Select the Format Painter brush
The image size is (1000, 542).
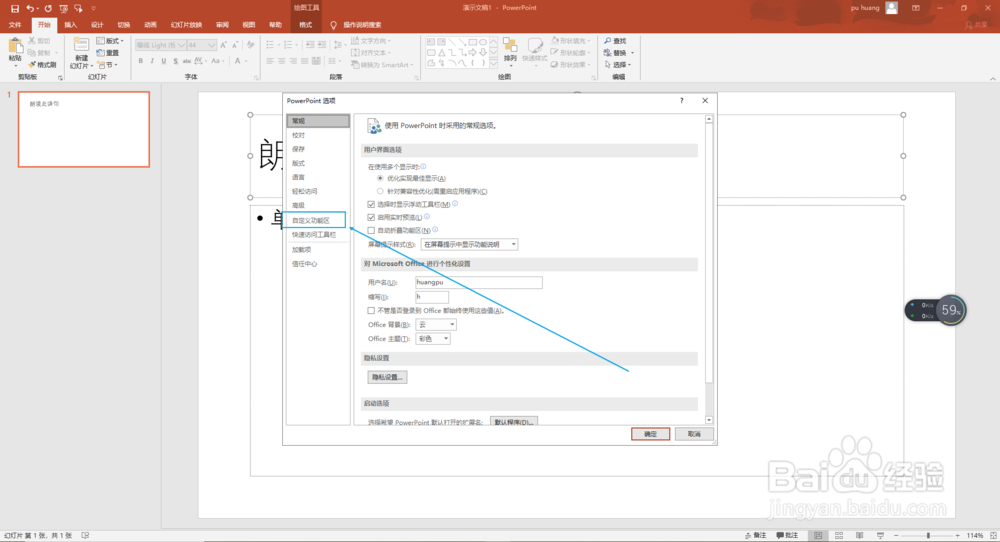[31, 64]
